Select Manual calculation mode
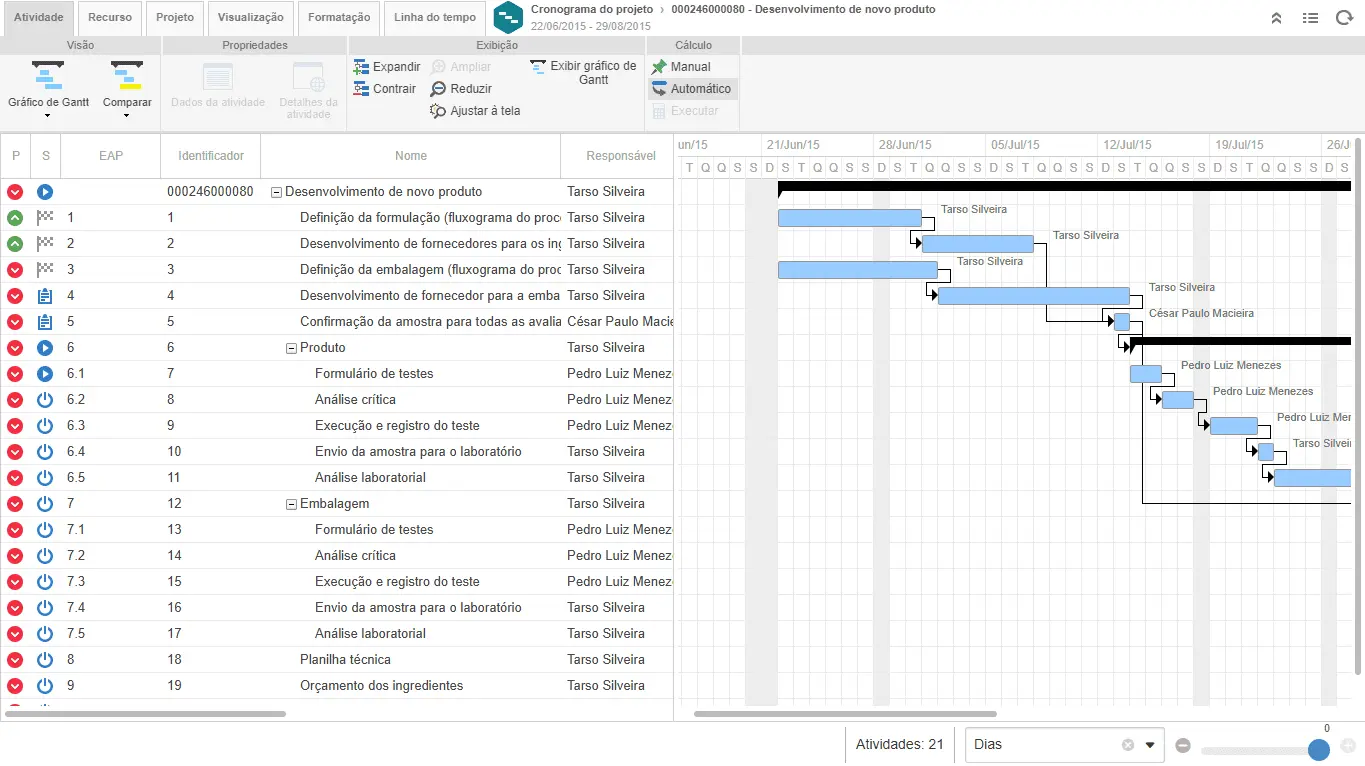 pyautogui.click(x=681, y=67)
